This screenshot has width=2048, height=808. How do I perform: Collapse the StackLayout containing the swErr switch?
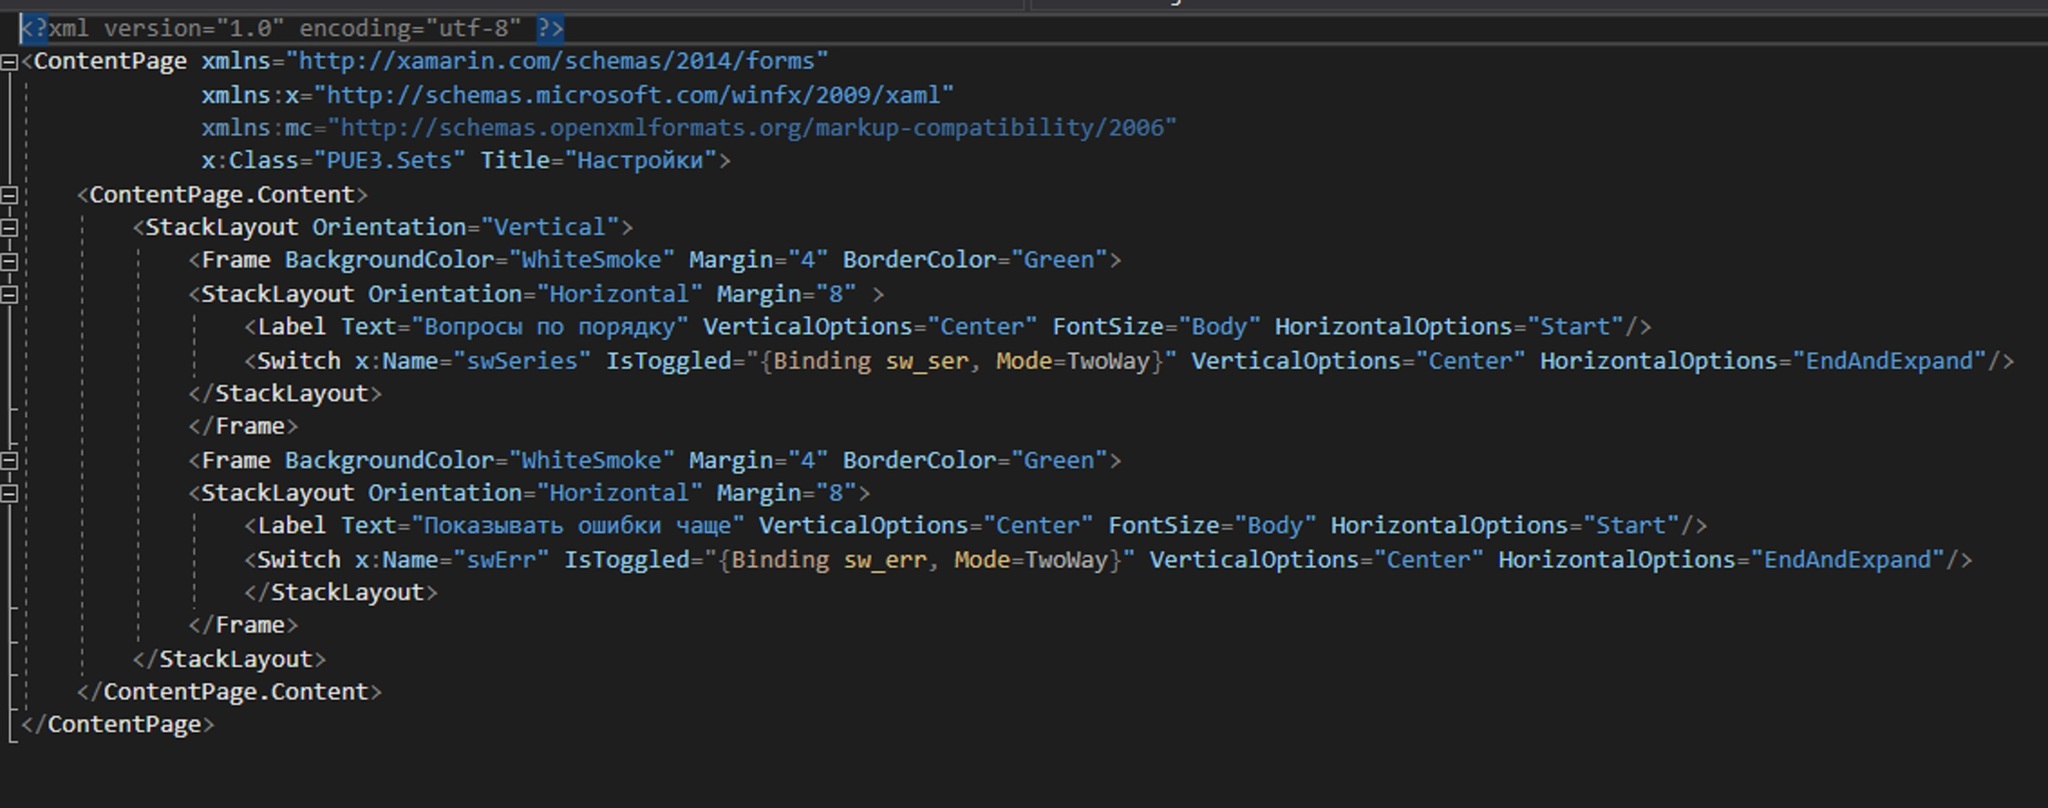pyautogui.click(x=9, y=494)
